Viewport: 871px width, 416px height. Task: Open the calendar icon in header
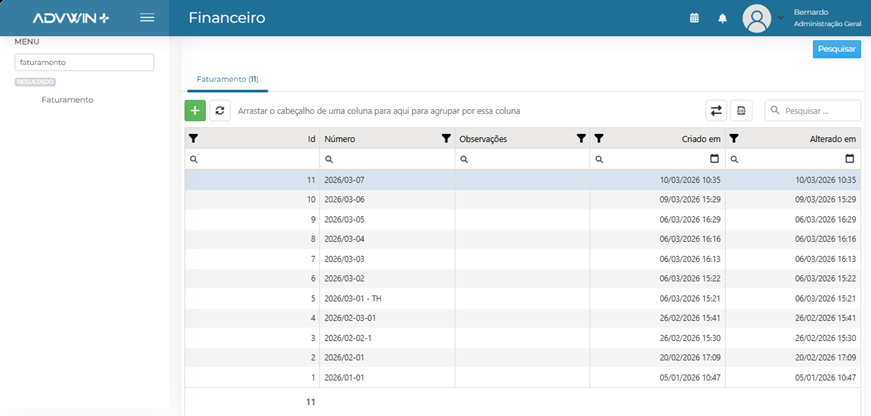[x=694, y=18]
